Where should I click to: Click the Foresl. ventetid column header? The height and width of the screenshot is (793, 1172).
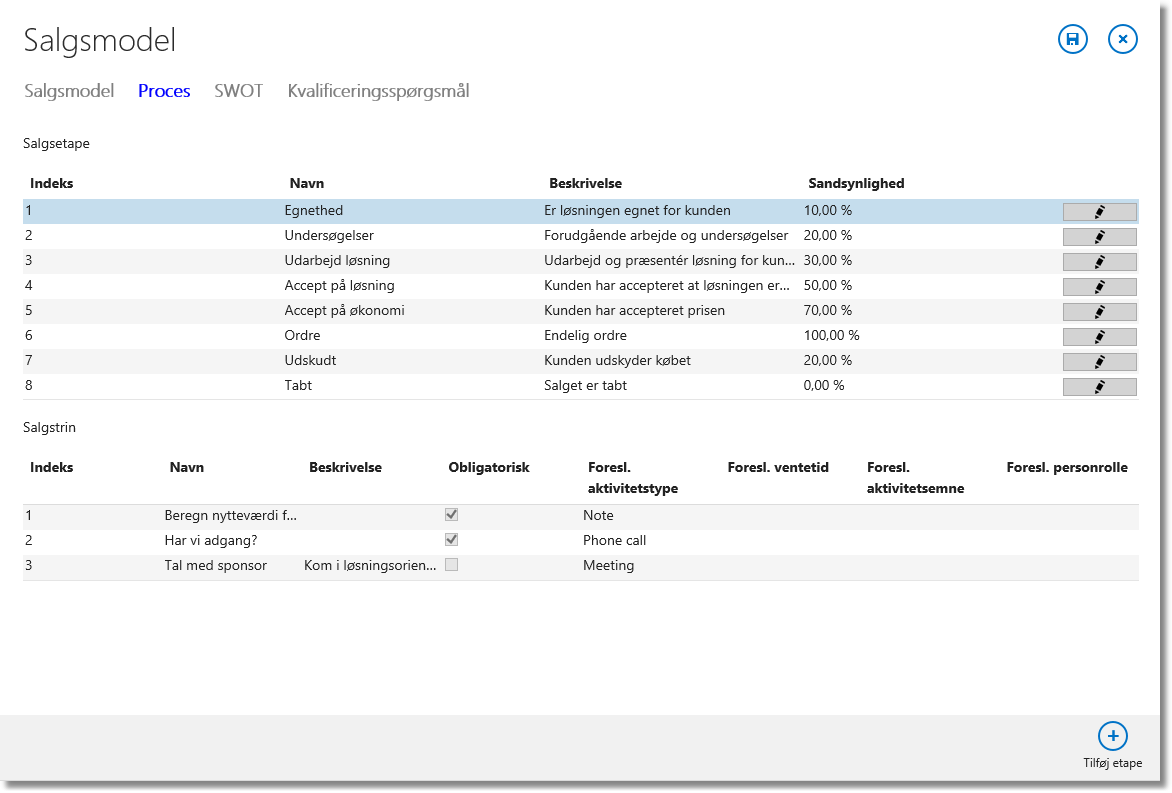pyautogui.click(x=778, y=468)
